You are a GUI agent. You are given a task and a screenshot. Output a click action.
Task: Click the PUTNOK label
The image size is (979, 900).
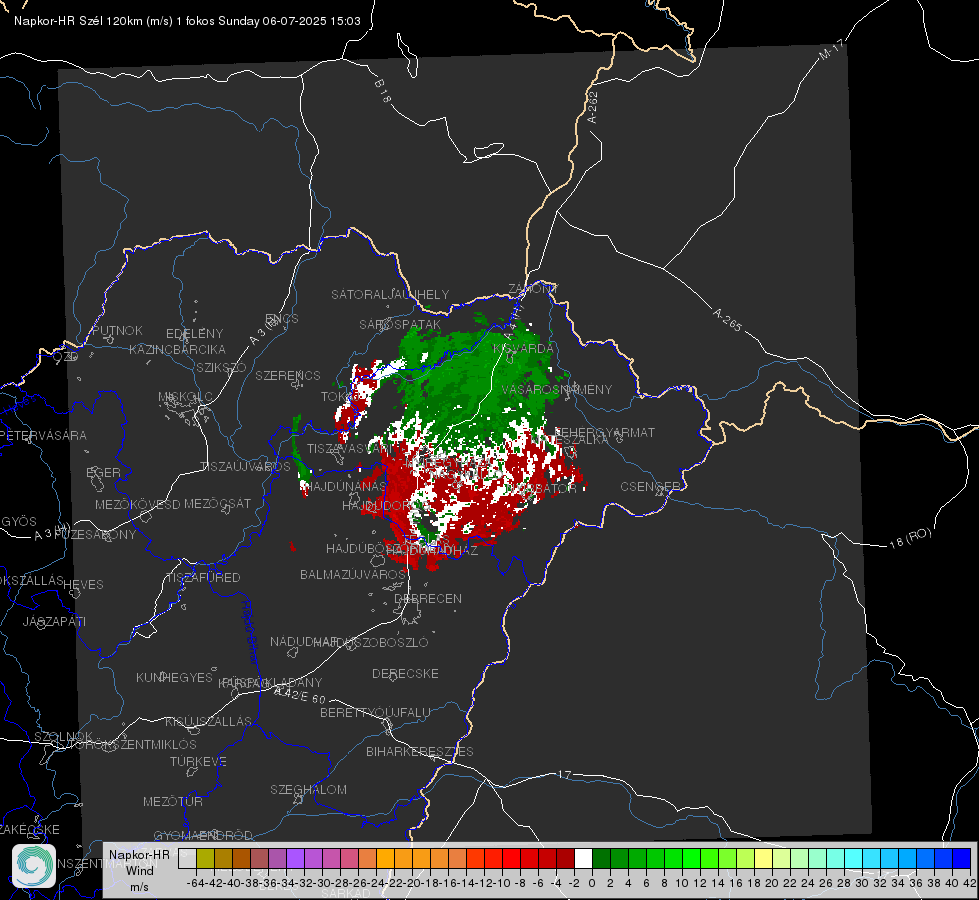117,330
